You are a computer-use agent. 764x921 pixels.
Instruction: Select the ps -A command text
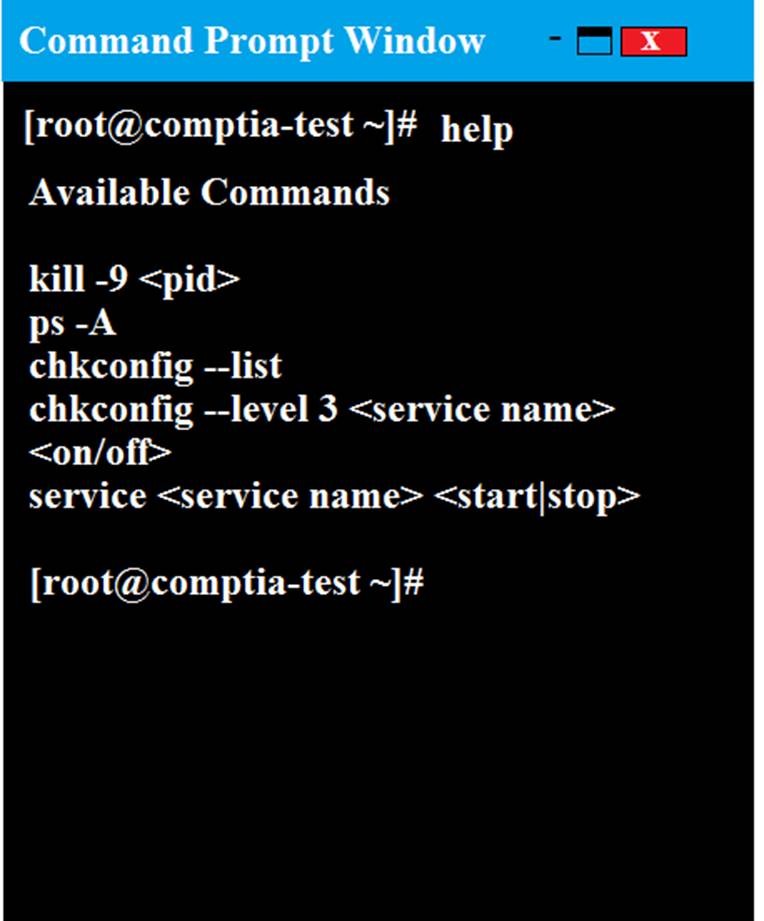point(72,322)
